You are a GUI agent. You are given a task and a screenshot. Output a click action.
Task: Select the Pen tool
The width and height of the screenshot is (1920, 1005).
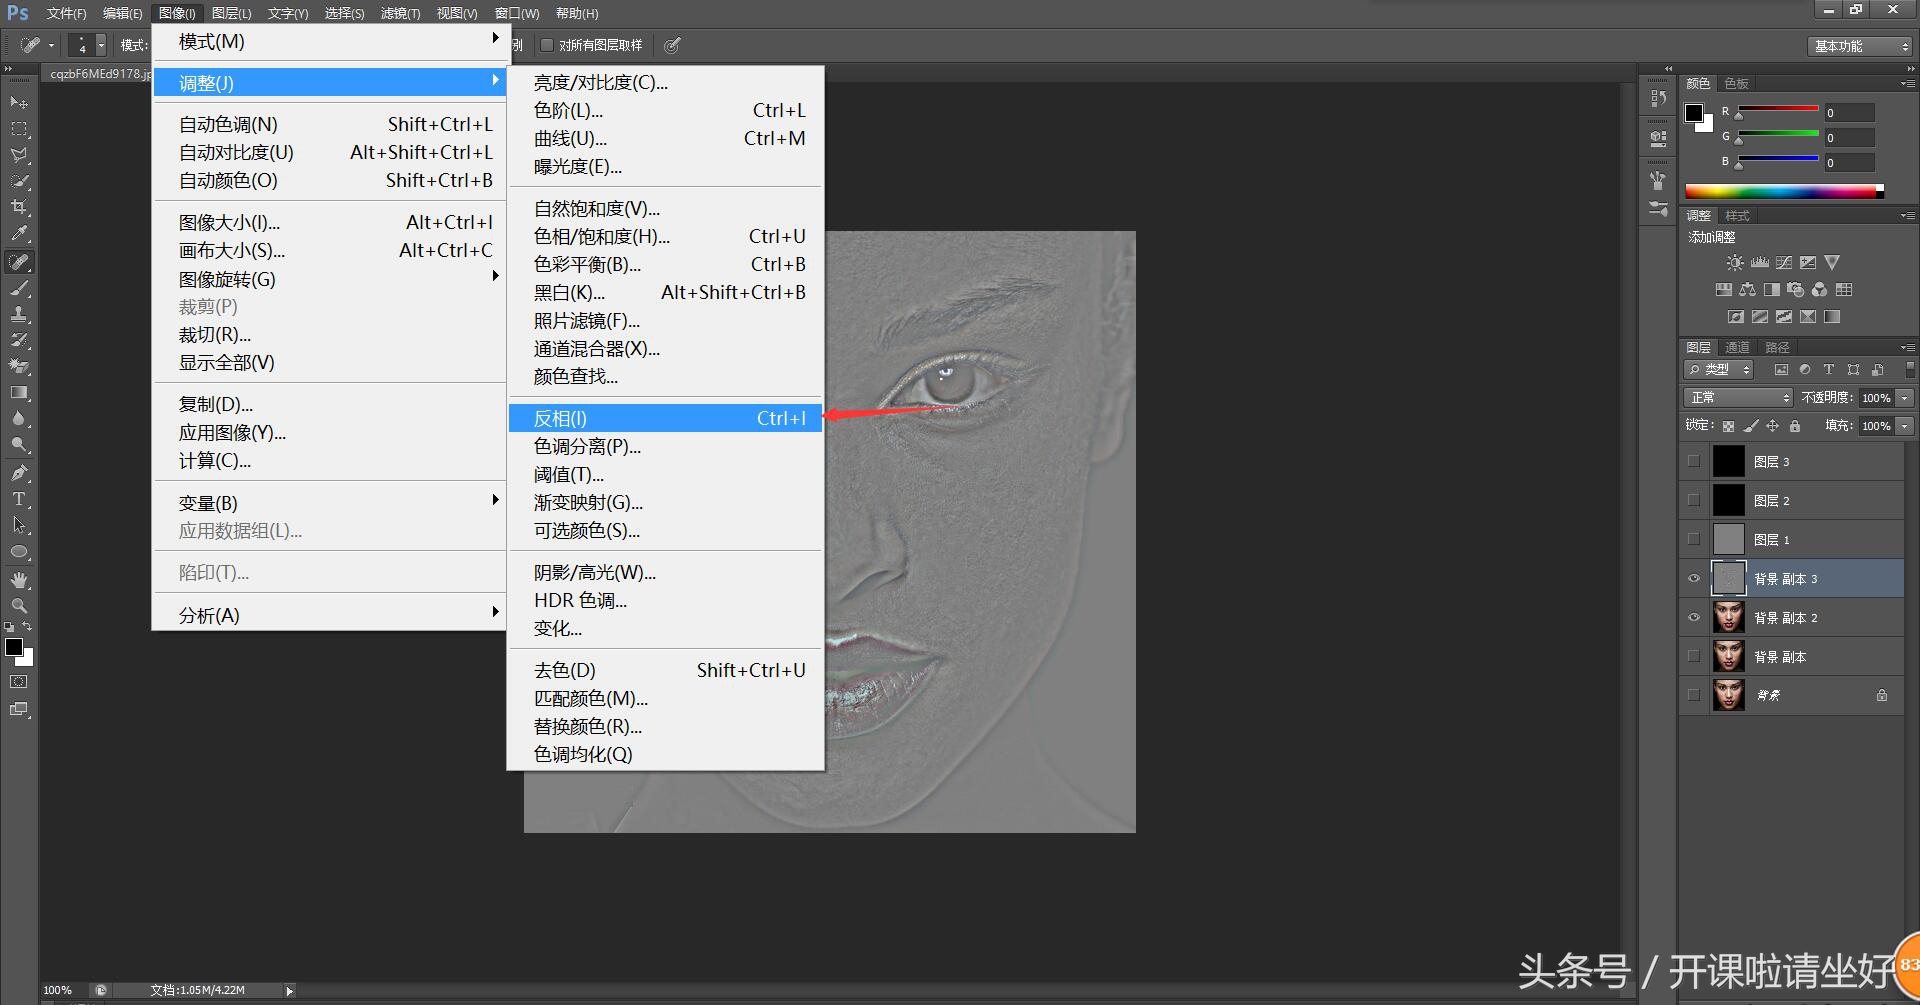[x=19, y=473]
